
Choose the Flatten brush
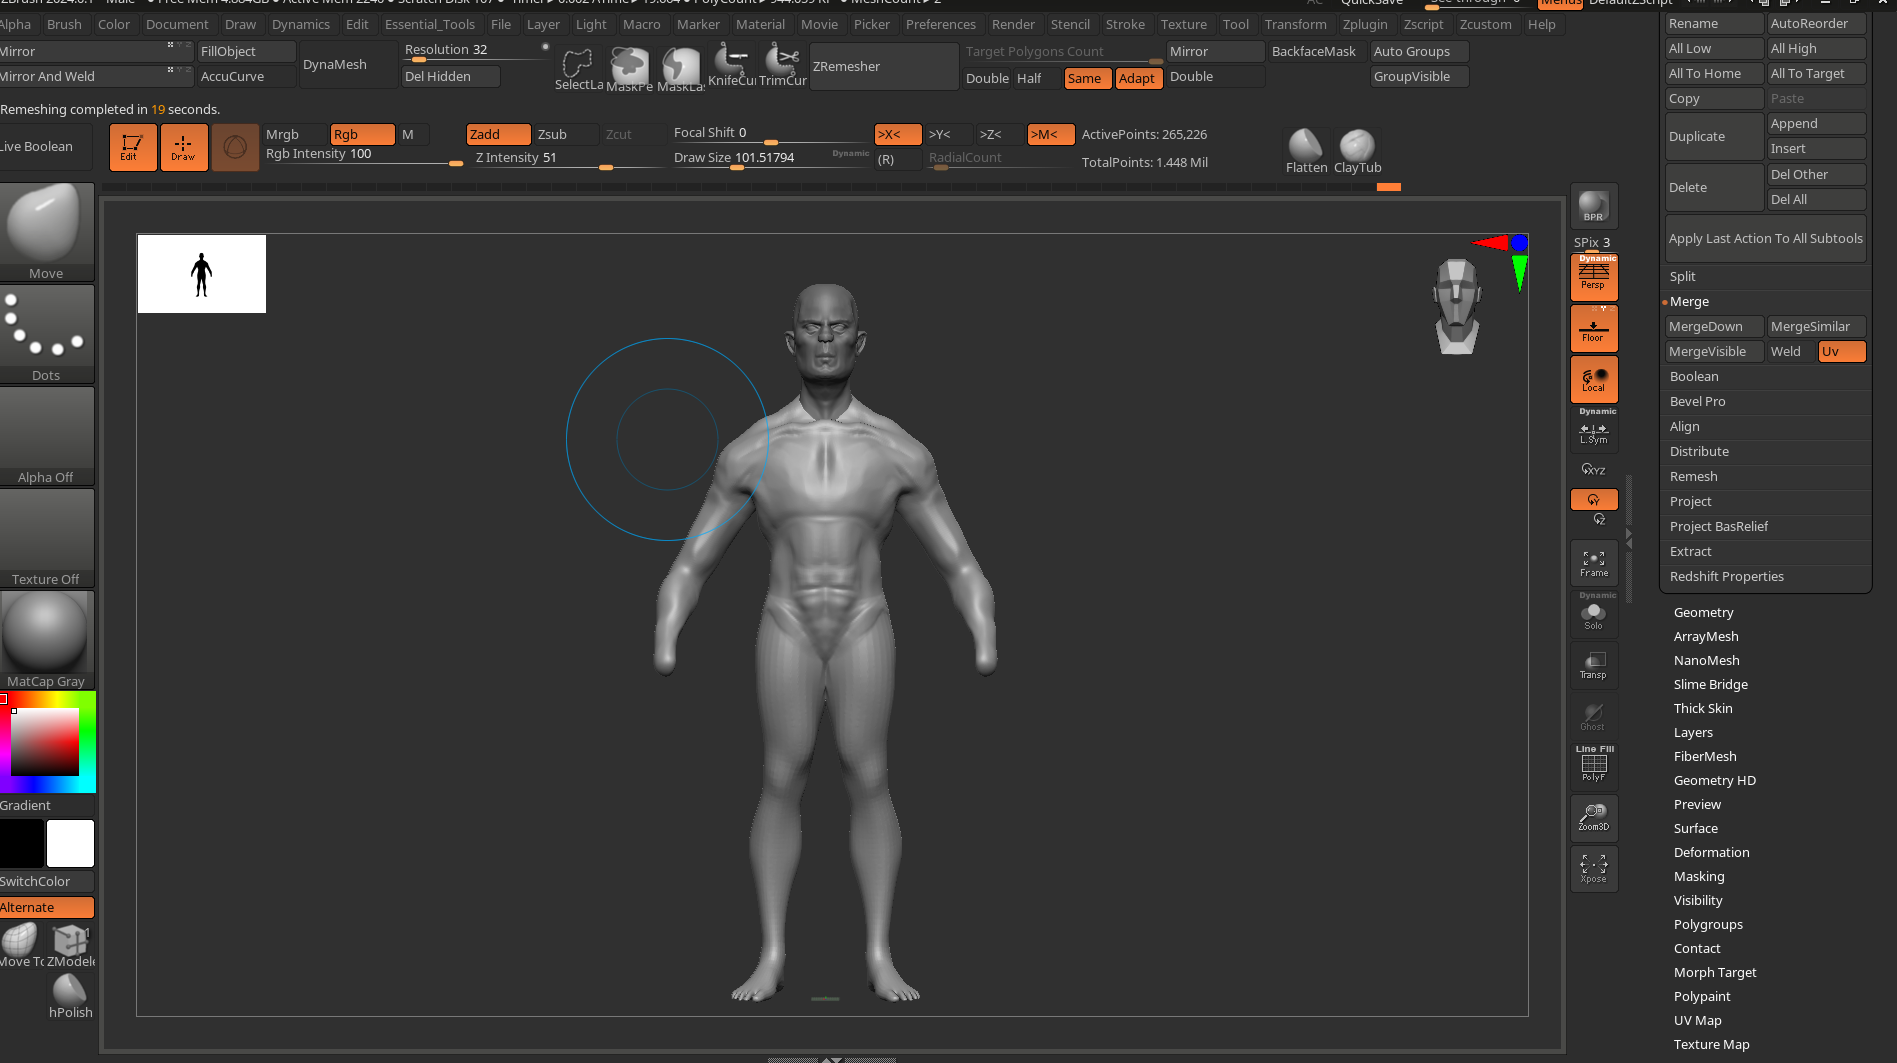click(1306, 151)
